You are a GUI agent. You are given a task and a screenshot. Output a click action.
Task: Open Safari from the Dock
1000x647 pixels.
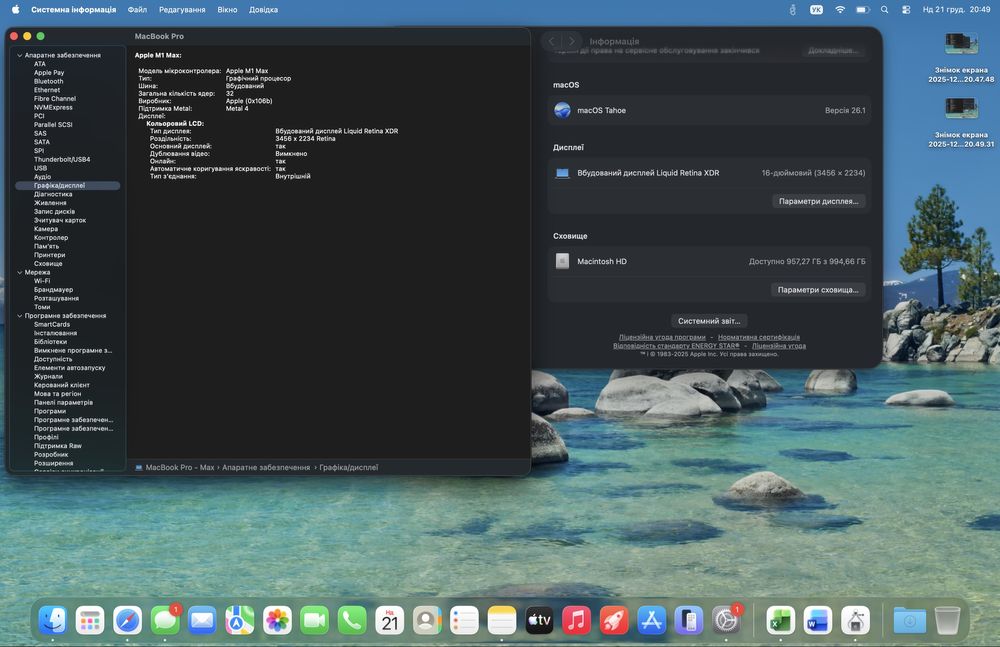(127, 621)
